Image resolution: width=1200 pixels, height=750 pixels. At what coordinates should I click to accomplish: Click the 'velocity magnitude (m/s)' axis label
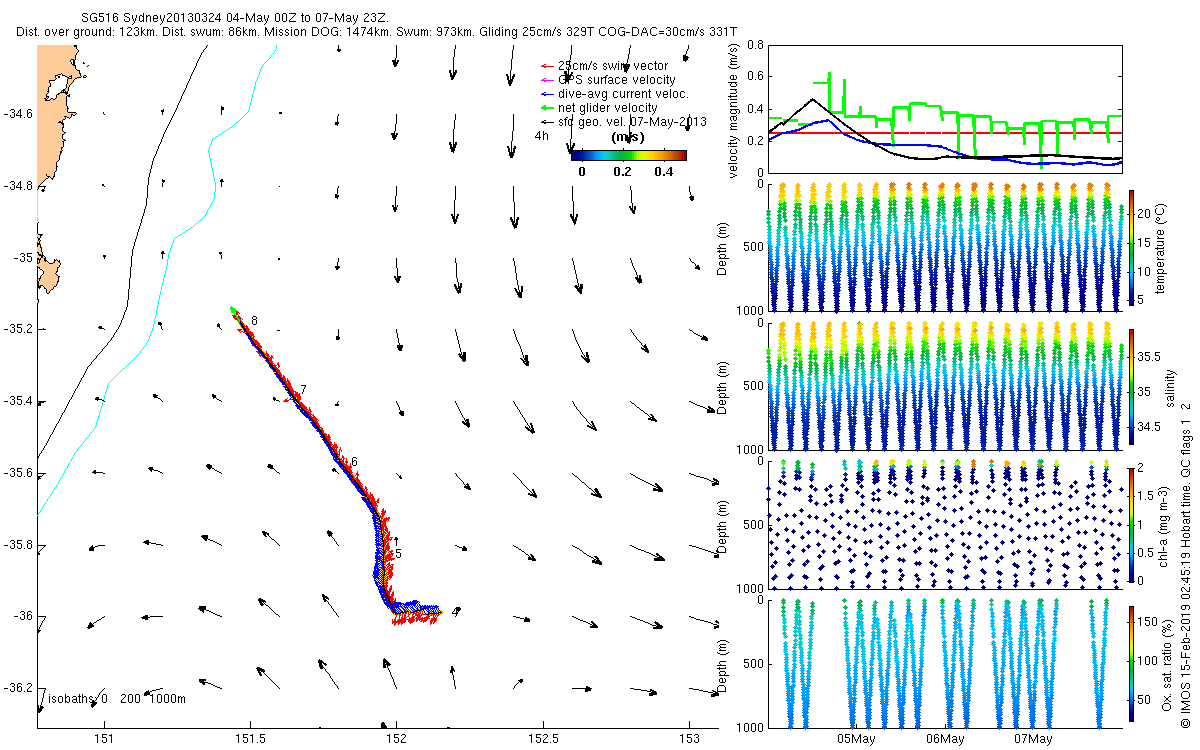click(733, 110)
